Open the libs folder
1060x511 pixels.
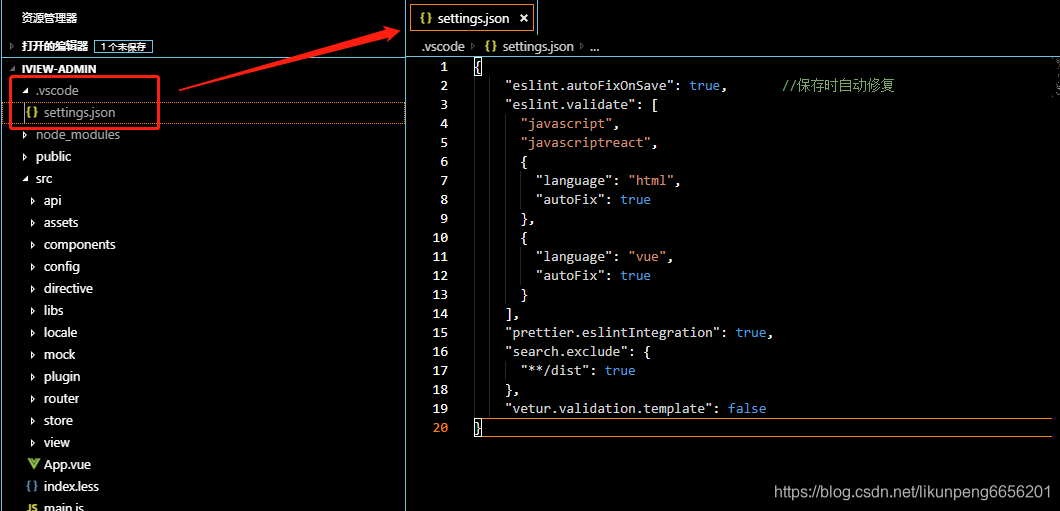[53, 310]
